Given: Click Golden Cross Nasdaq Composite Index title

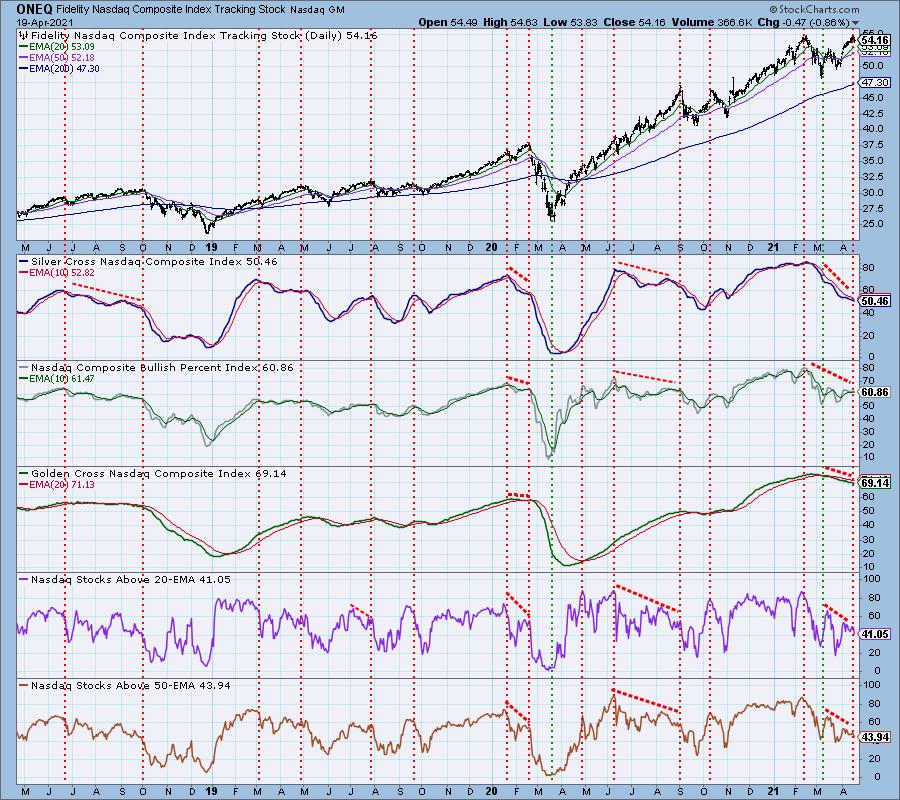Looking at the screenshot, I should click(153, 473).
